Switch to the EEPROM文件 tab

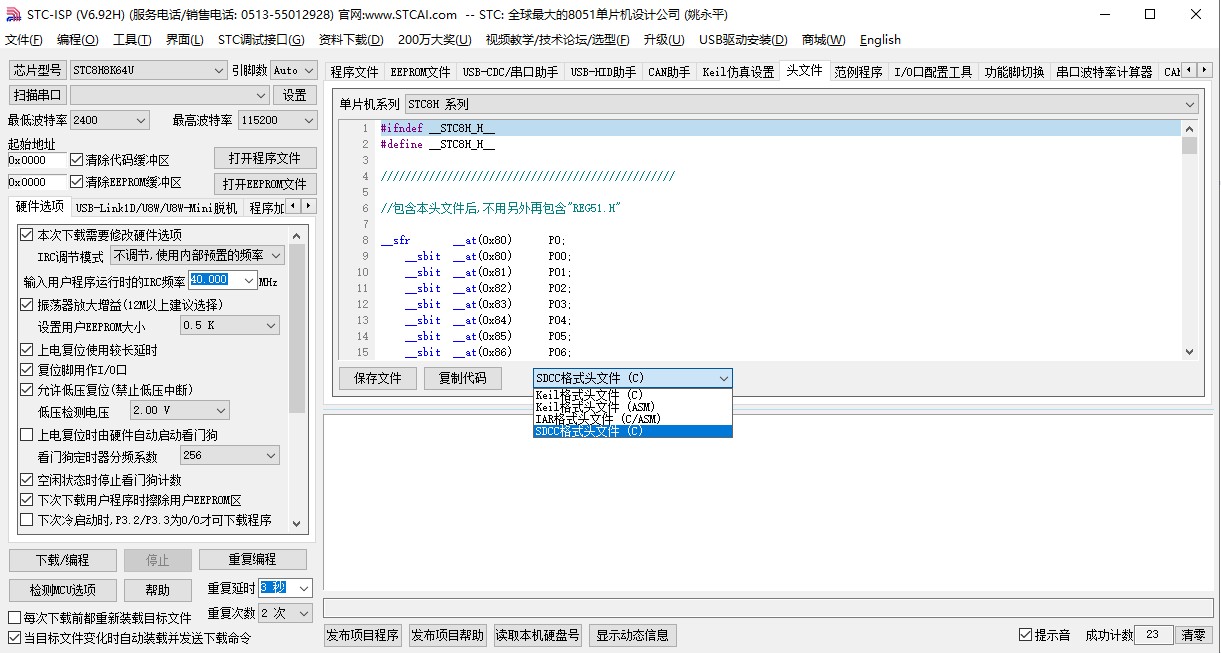pyautogui.click(x=420, y=72)
